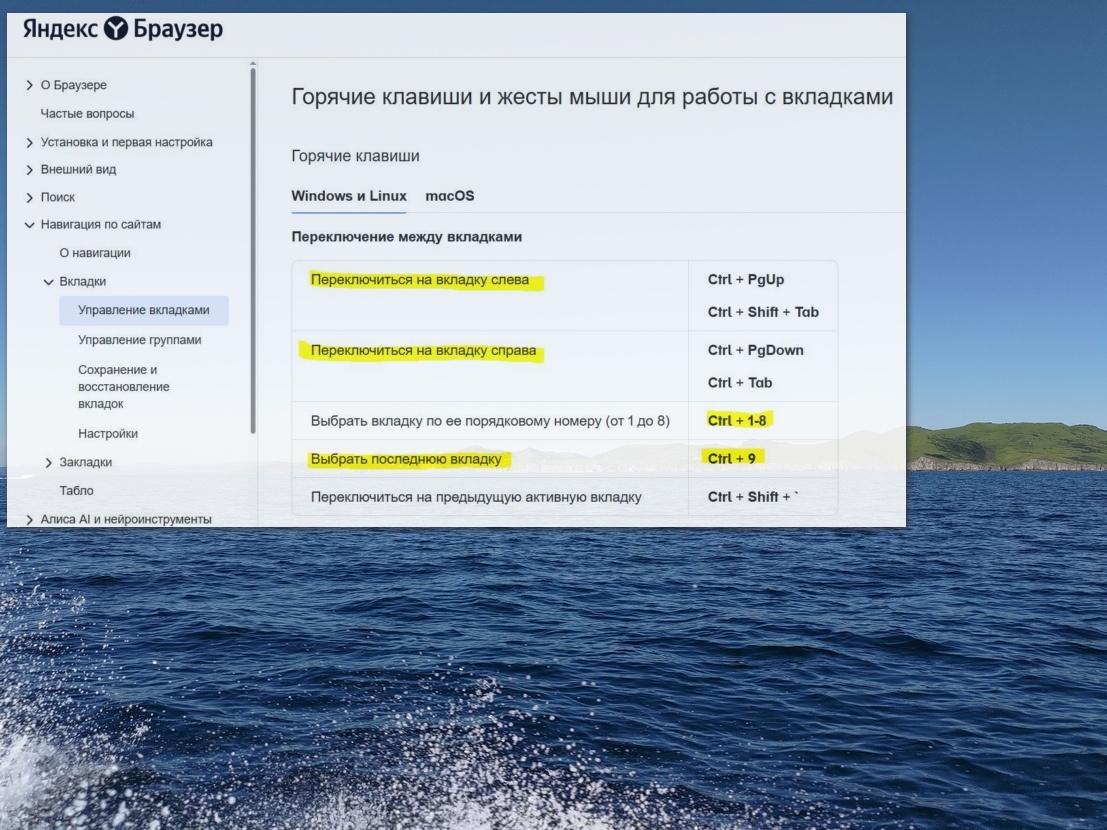Image resolution: width=1107 pixels, height=830 pixels.
Task: Click the Вкладки sidebar label
Action: point(83,282)
